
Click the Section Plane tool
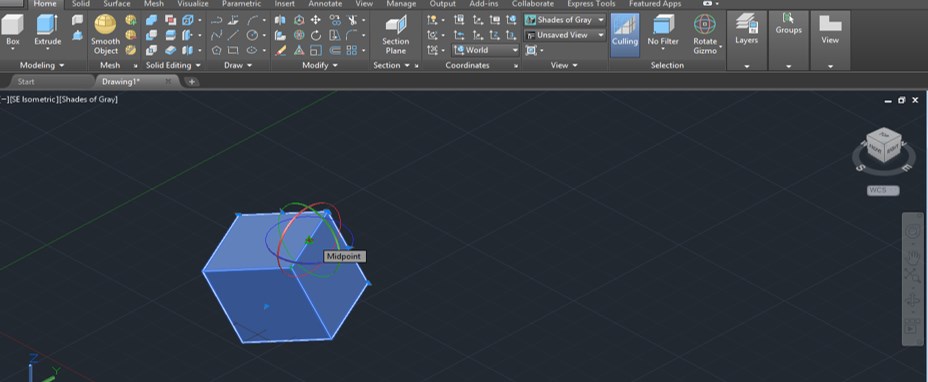[x=395, y=34]
